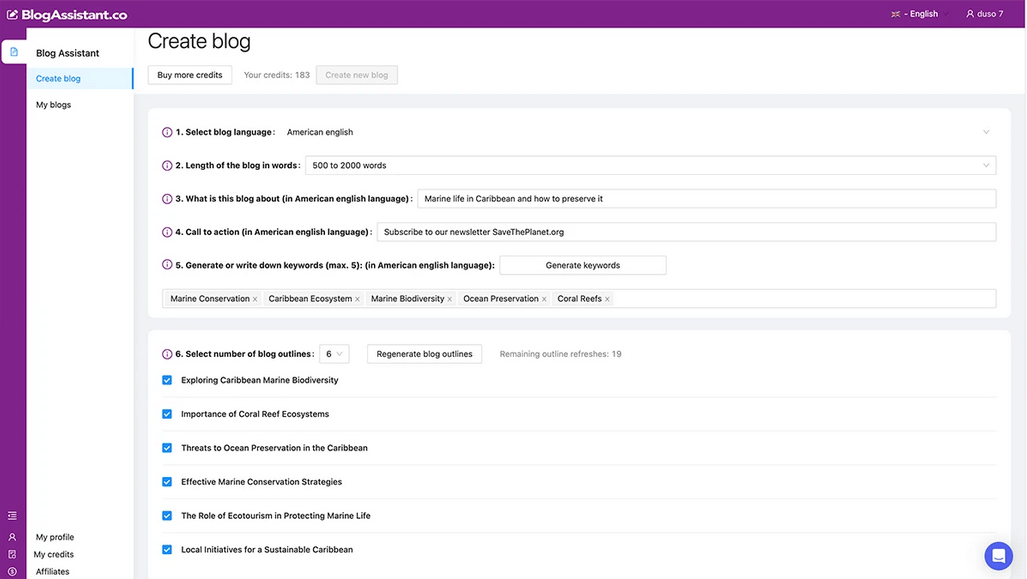Image resolution: width=1027 pixels, height=579 pixels.
Task: Click the Call to action text field
Action: (x=686, y=232)
